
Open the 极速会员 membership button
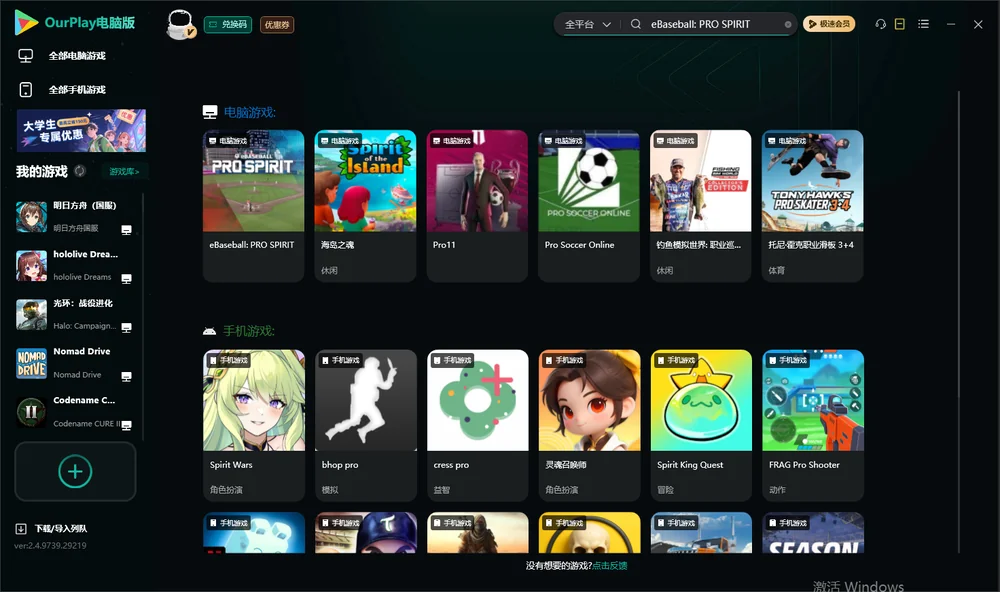pos(829,24)
